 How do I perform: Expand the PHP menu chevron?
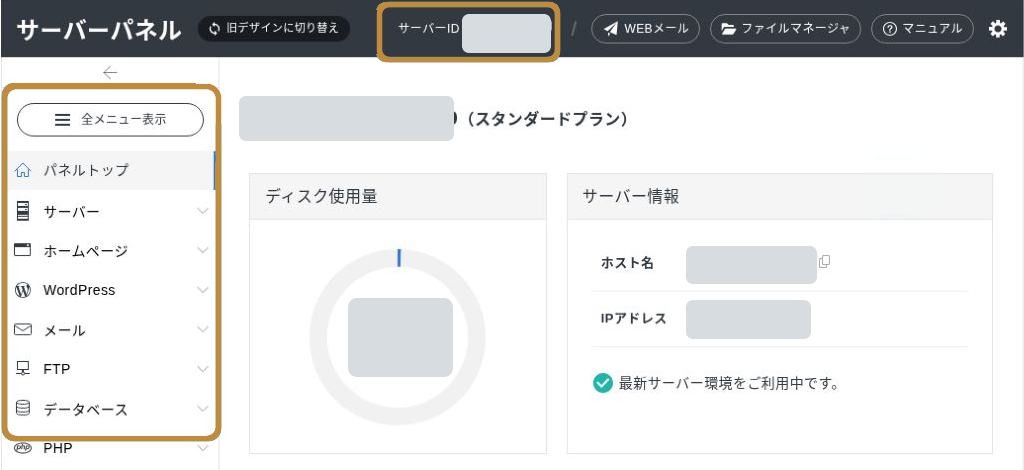[x=202, y=448]
